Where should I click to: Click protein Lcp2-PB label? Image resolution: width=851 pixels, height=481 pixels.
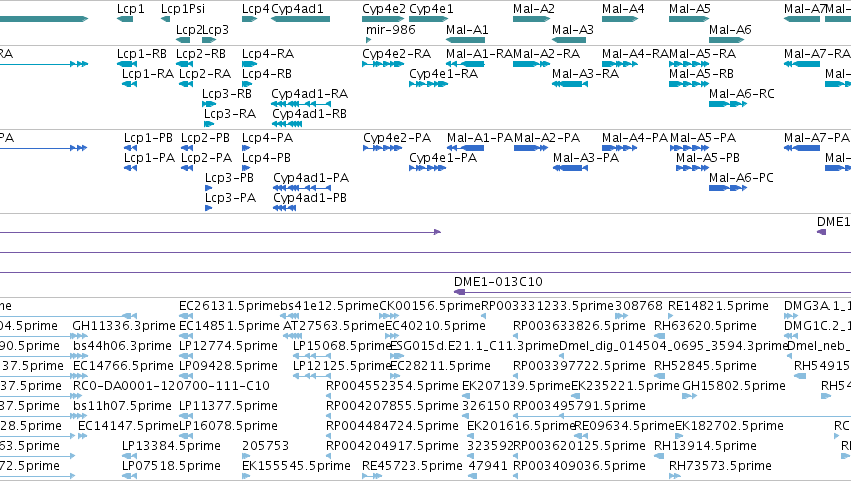pos(205,138)
